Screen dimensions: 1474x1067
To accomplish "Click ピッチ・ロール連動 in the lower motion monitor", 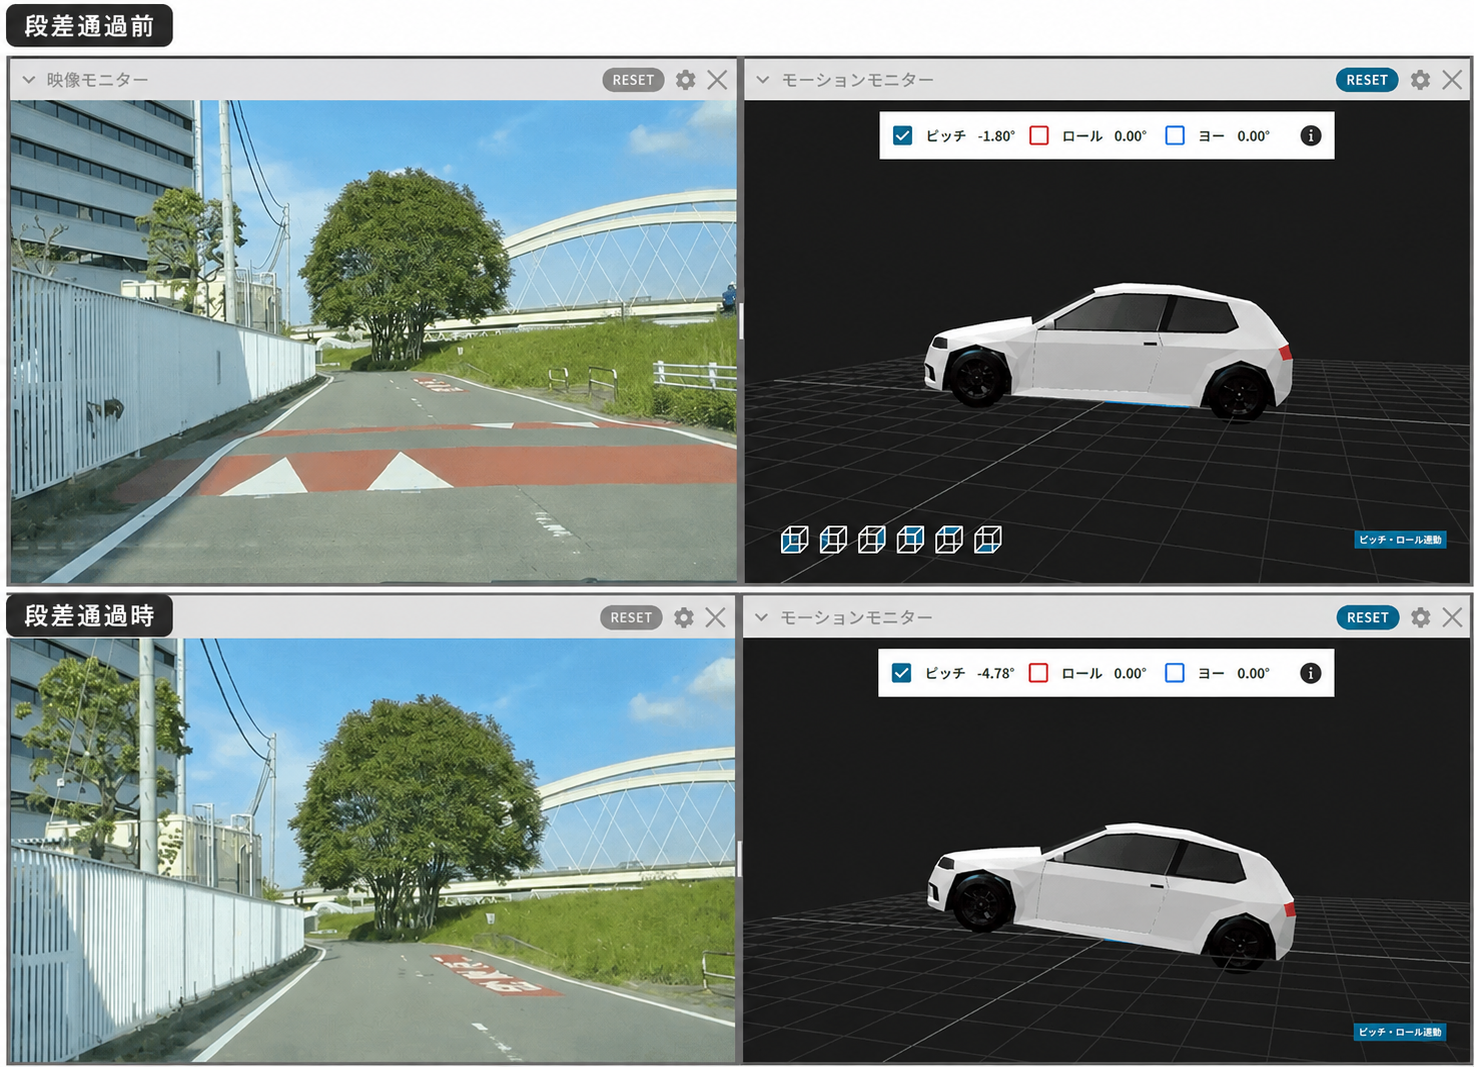I will [x=1400, y=1032].
